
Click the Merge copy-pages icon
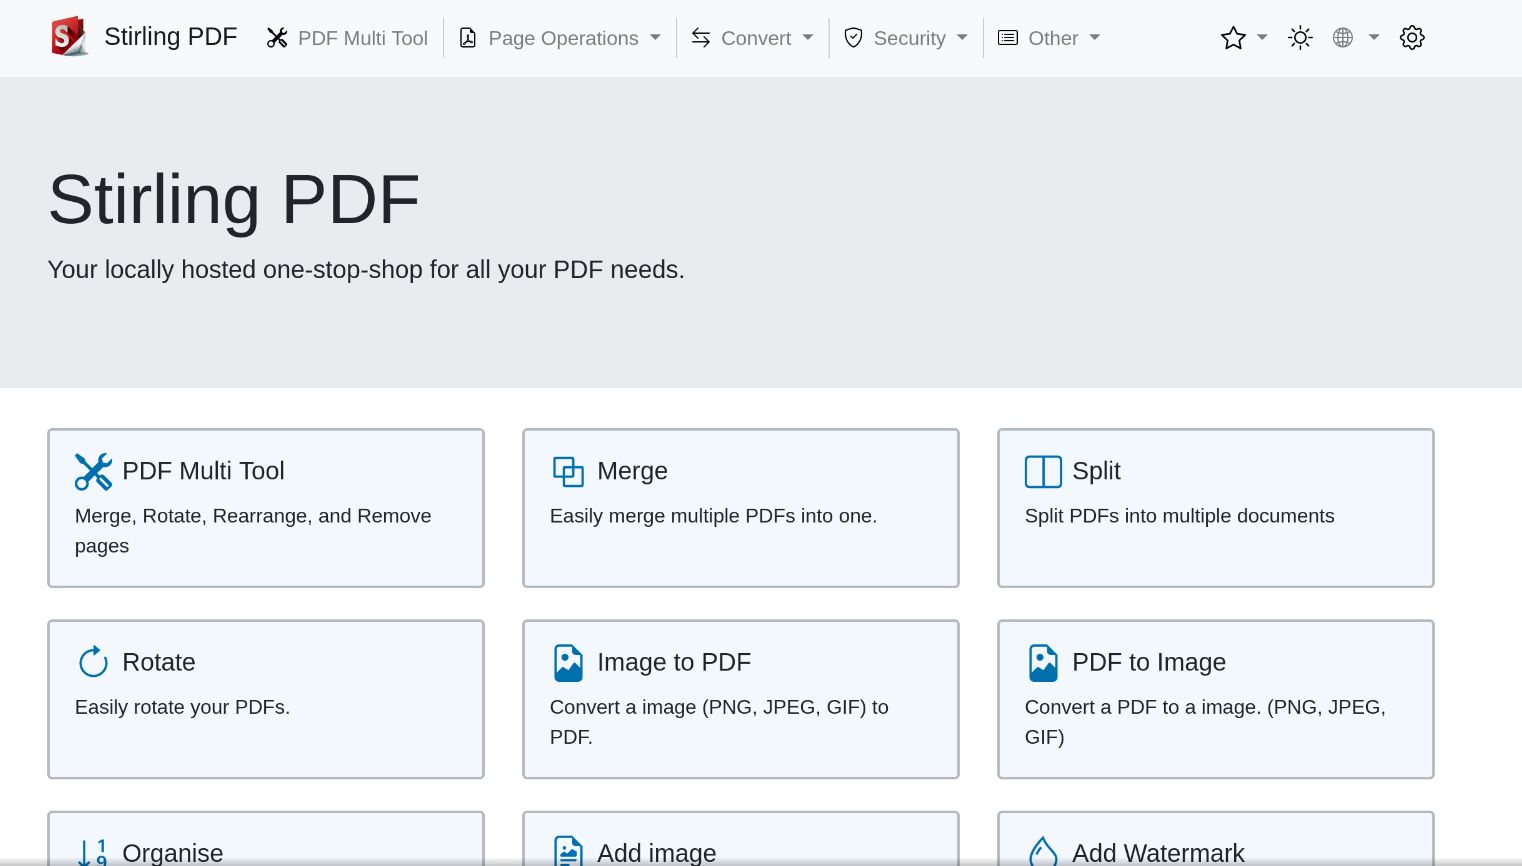click(568, 471)
